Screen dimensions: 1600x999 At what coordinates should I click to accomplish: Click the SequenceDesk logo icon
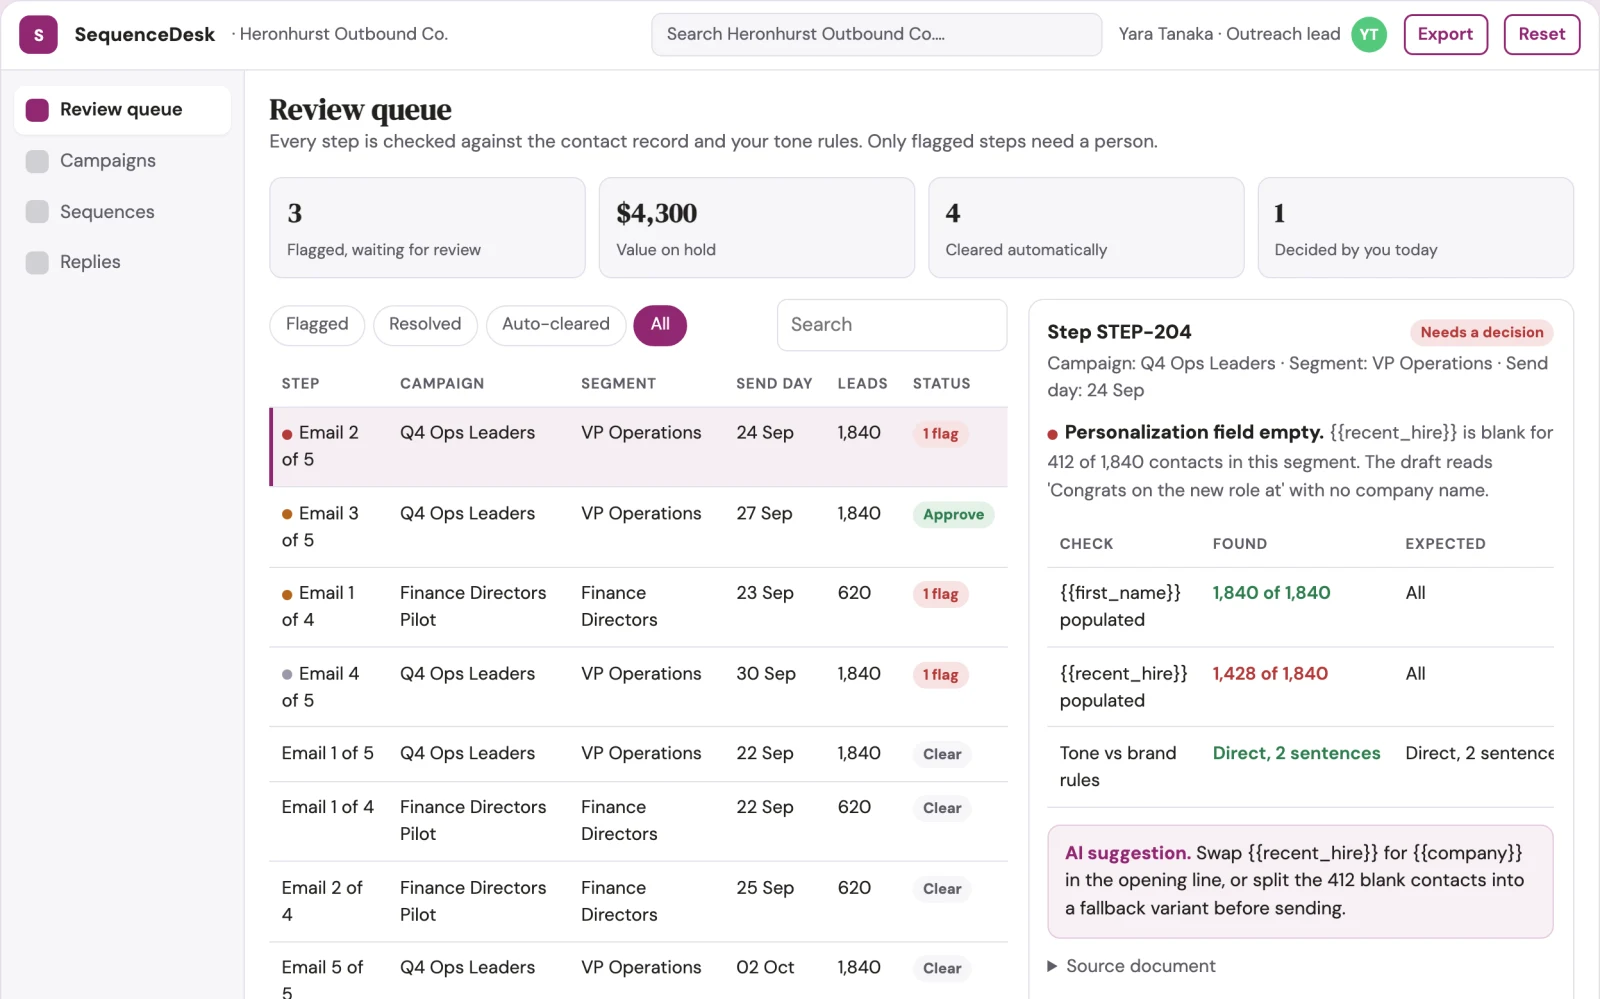pyautogui.click(x=38, y=35)
